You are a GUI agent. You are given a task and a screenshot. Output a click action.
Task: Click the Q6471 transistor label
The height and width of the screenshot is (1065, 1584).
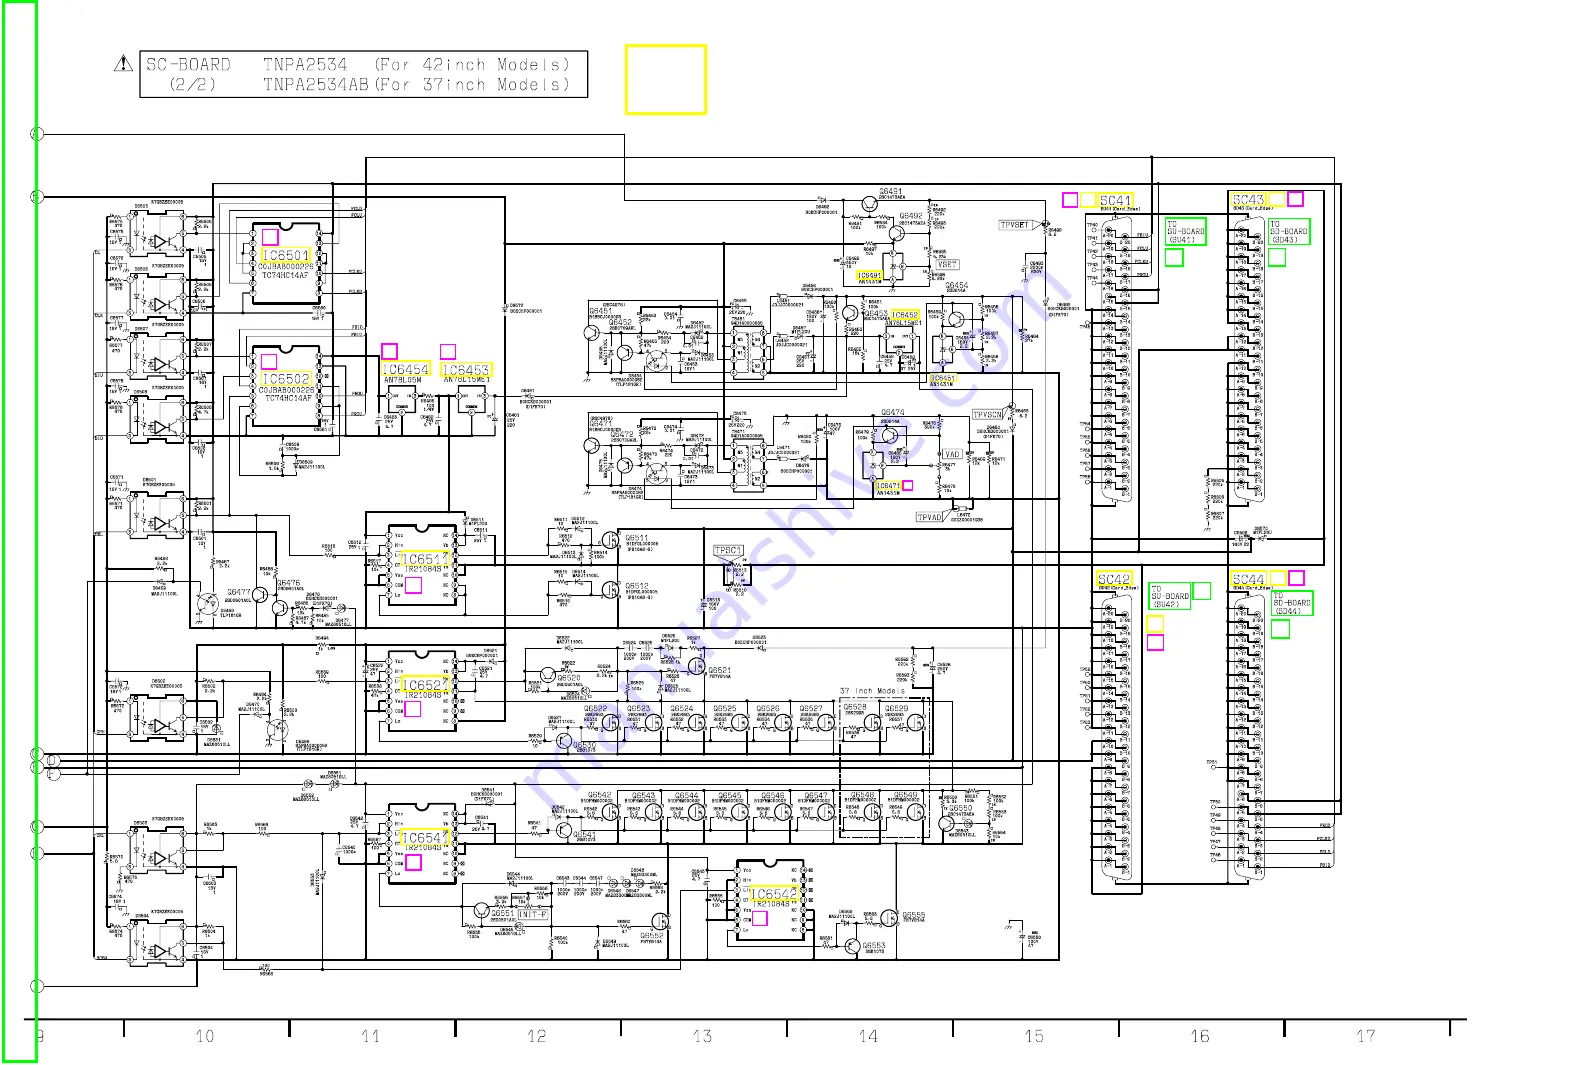[x=601, y=424]
